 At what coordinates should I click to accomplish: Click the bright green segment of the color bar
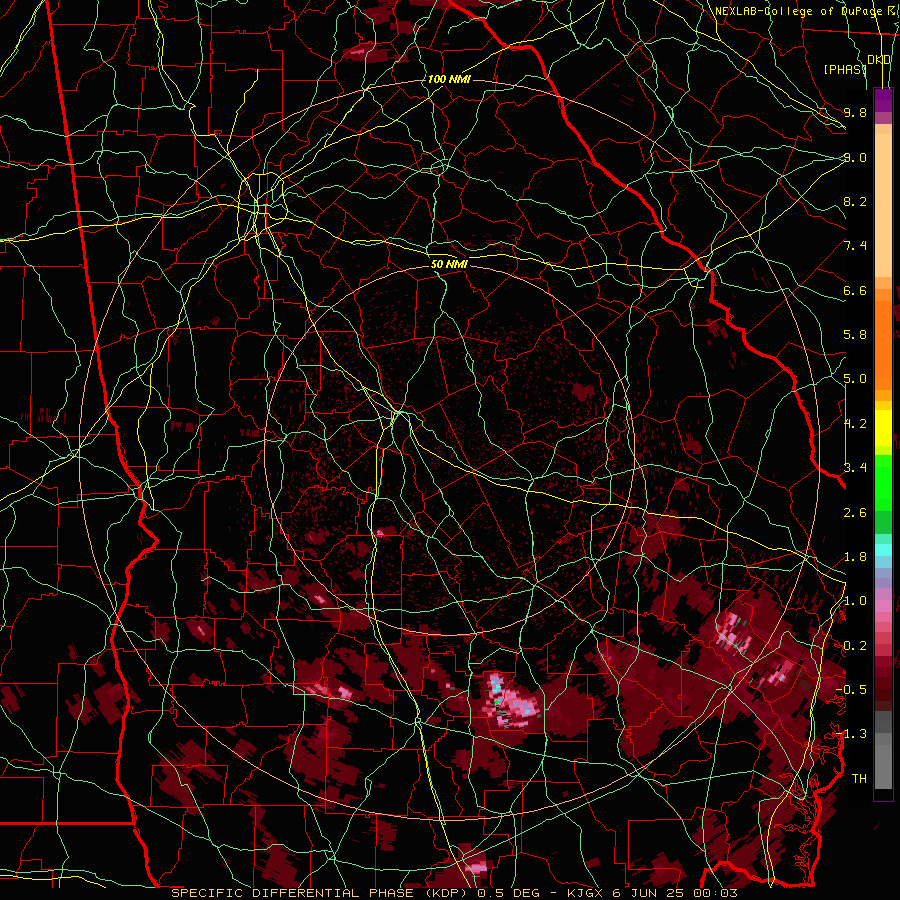pyautogui.click(x=883, y=482)
